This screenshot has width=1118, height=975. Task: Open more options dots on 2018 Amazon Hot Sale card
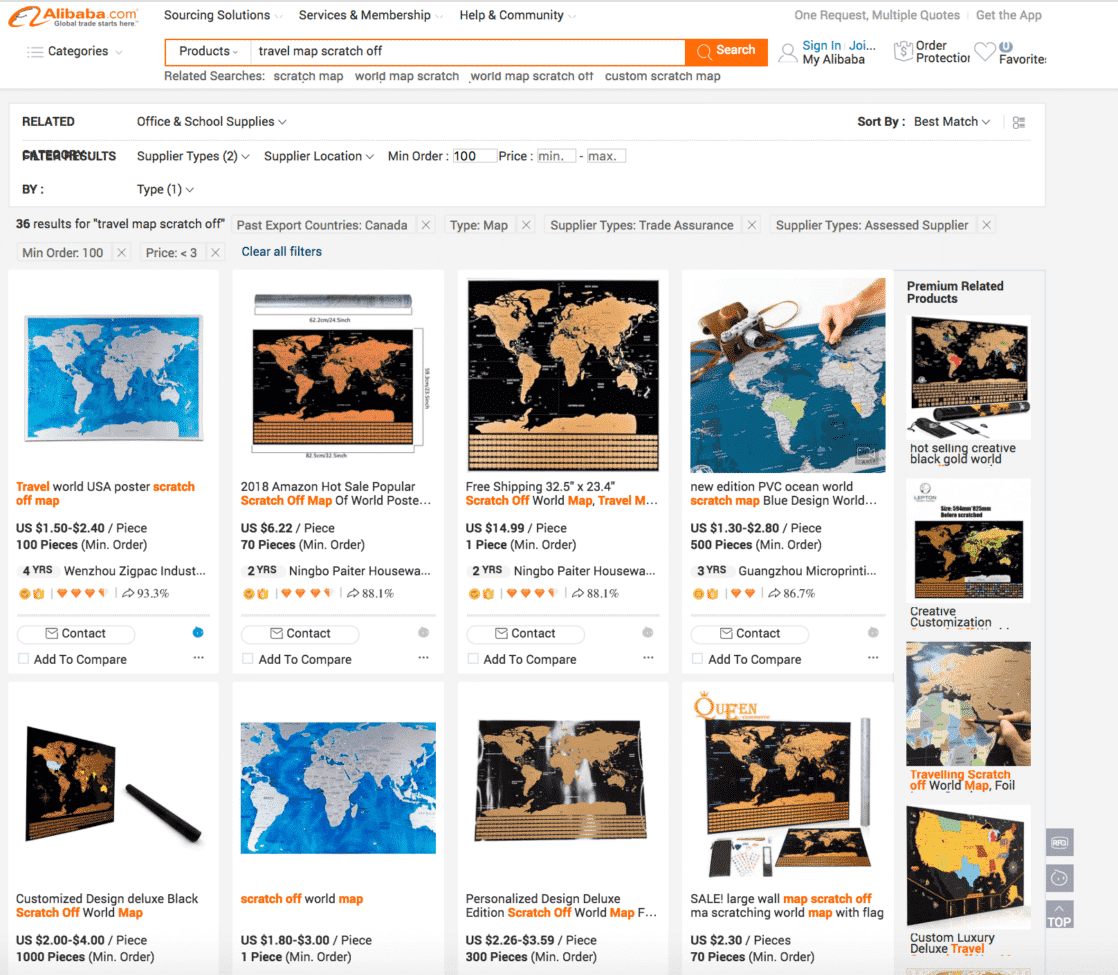click(x=424, y=658)
